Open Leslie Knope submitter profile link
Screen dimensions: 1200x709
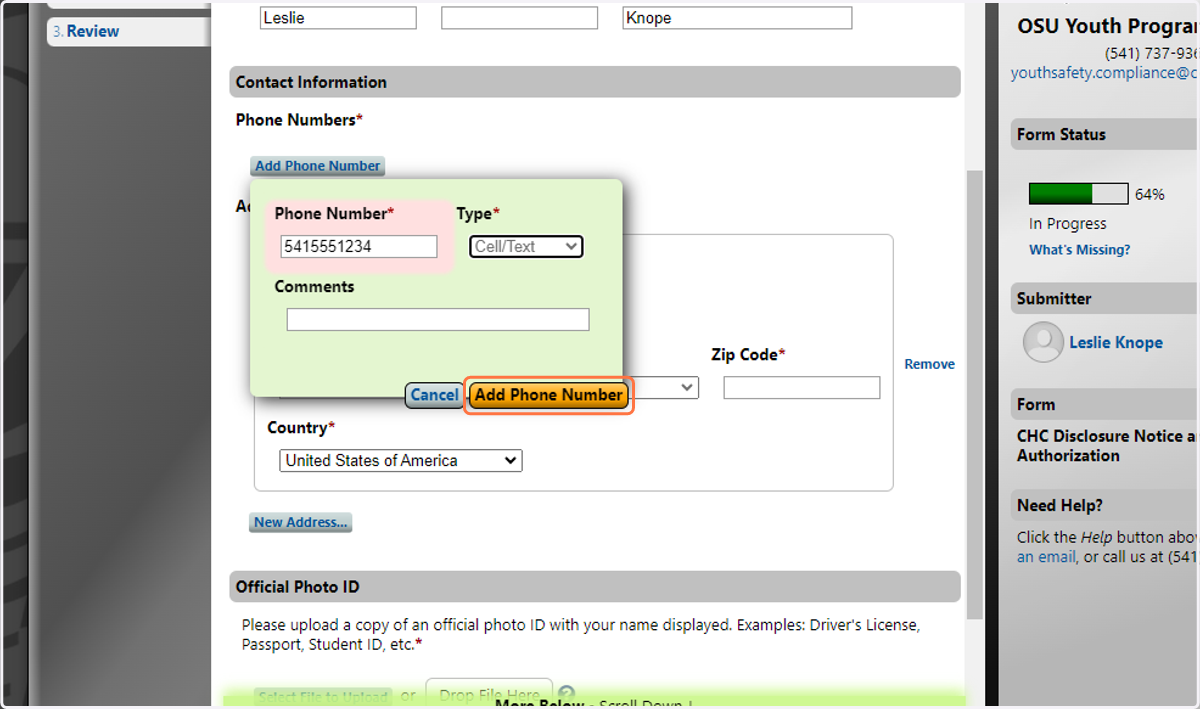(1116, 342)
